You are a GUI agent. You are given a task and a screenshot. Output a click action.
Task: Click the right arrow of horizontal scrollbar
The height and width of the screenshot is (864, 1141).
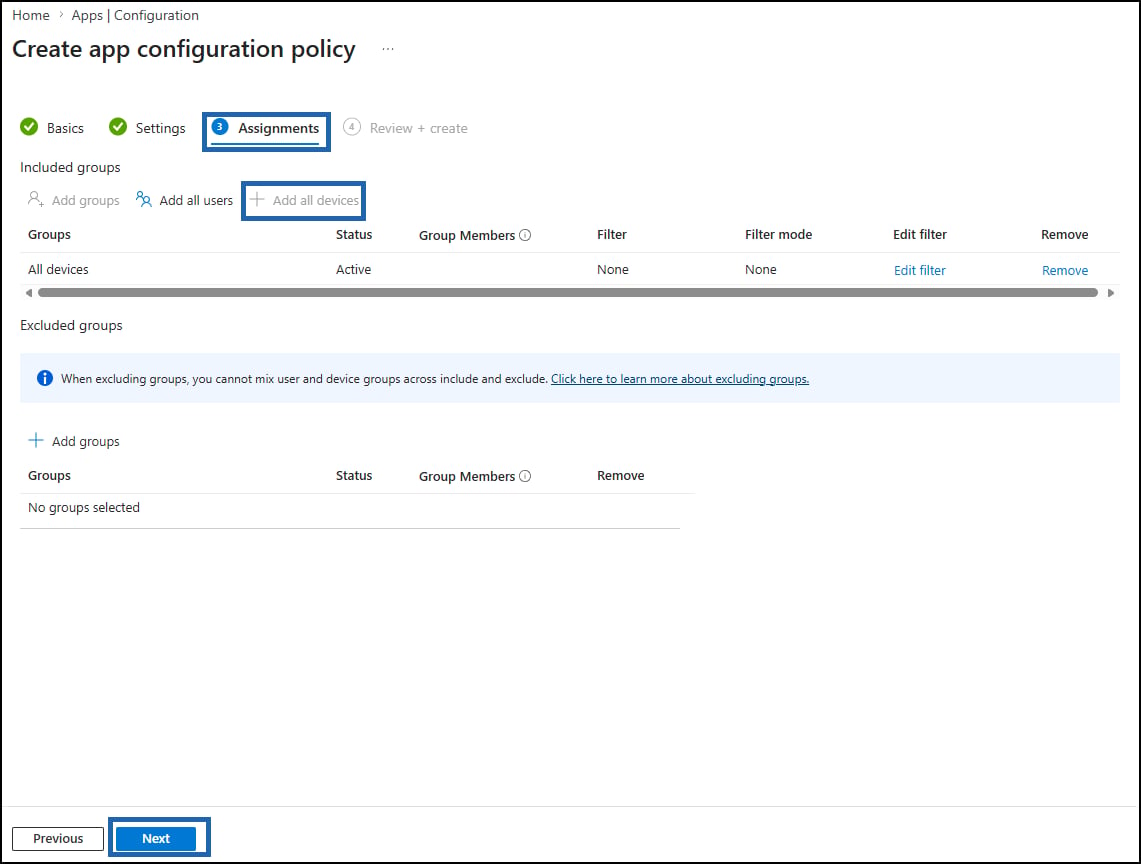point(1110,293)
